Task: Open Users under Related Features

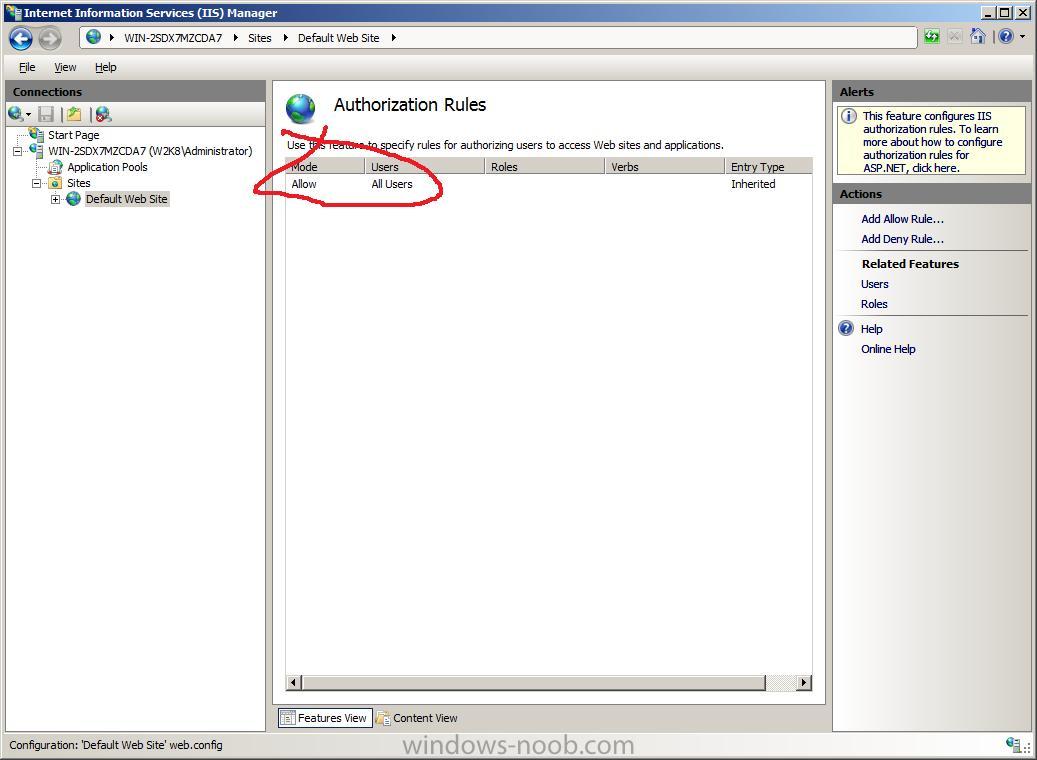Action: 874,284
